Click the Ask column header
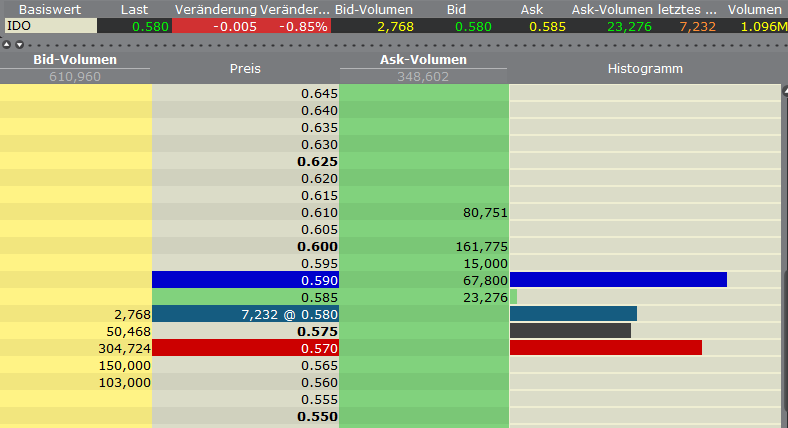Screen dimensions: 788x428 coord(532,10)
